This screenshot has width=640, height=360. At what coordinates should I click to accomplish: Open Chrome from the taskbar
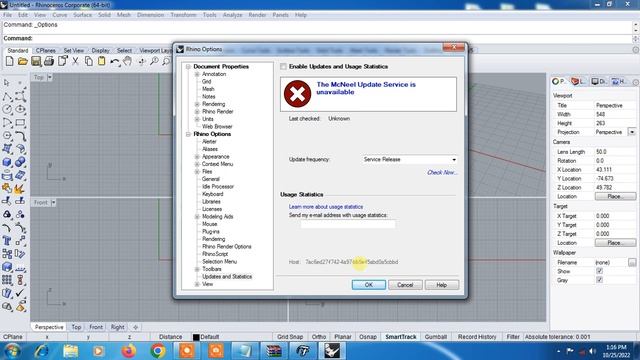tap(158, 351)
